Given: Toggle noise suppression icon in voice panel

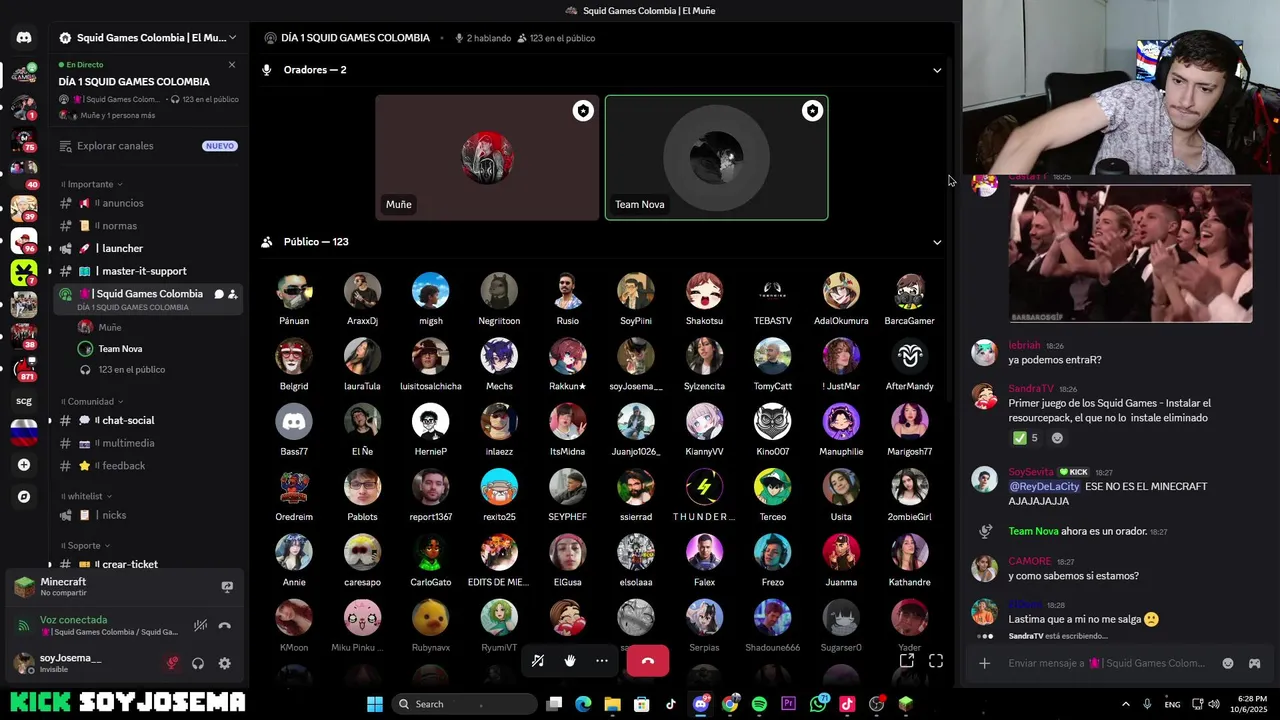Looking at the screenshot, I should pyautogui.click(x=200, y=625).
